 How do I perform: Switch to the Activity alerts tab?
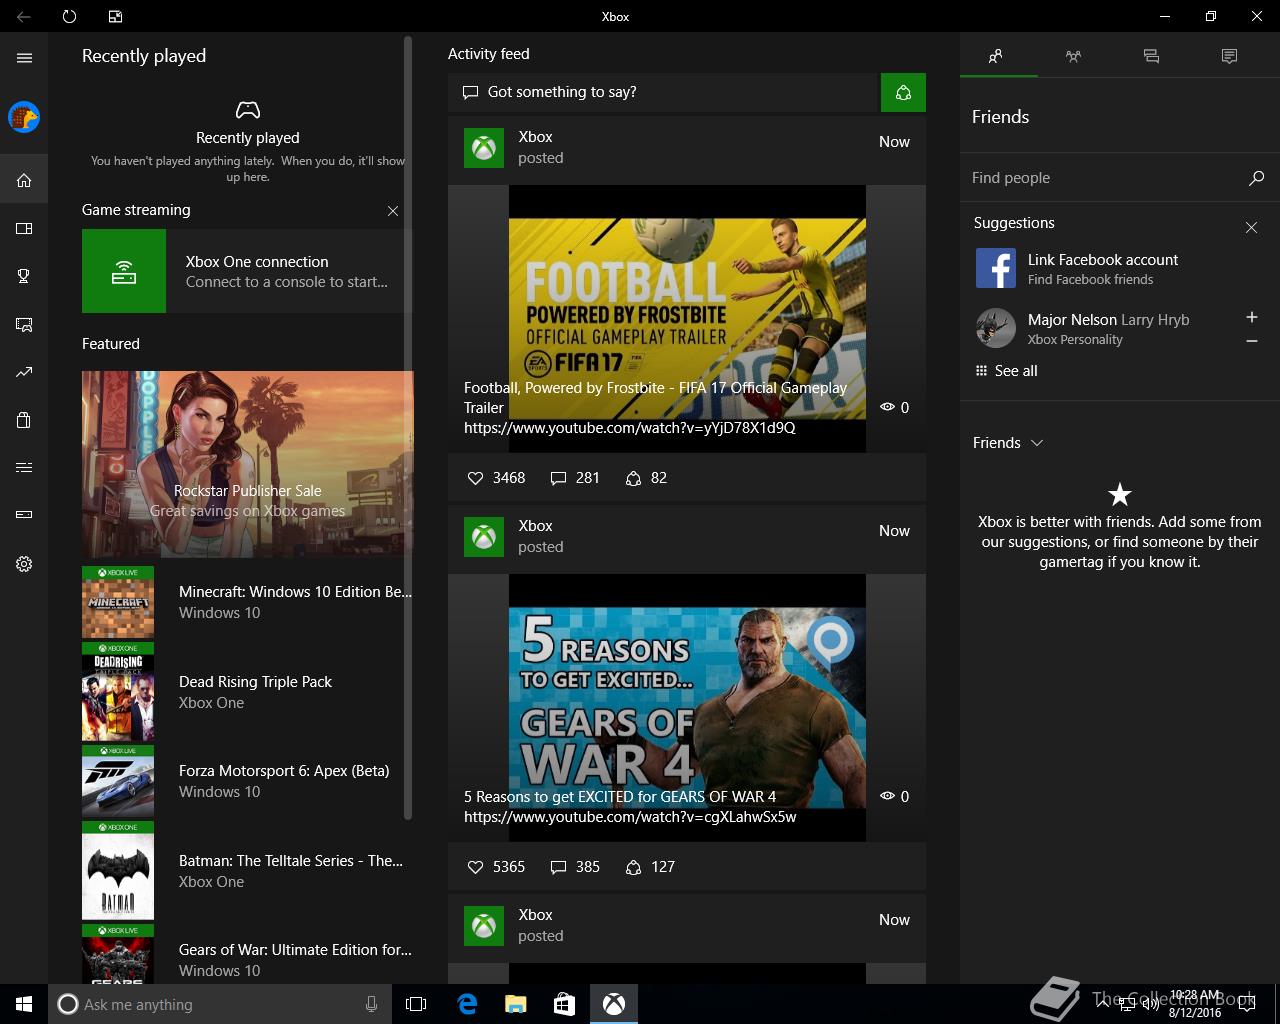pos(1229,57)
